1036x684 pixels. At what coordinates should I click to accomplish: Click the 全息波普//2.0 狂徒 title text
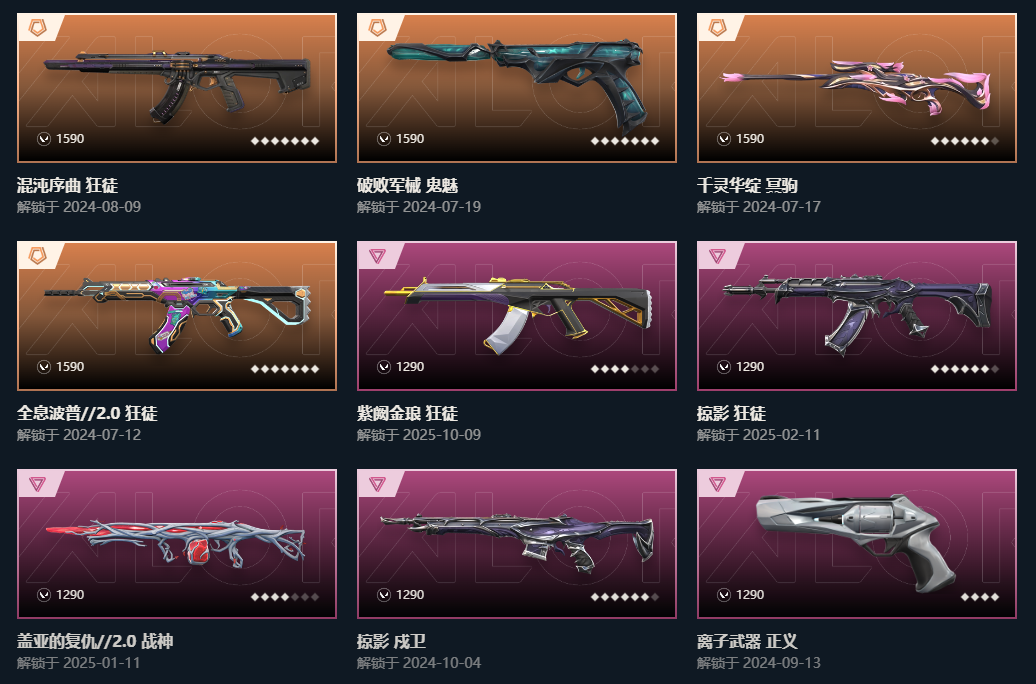click(x=87, y=414)
